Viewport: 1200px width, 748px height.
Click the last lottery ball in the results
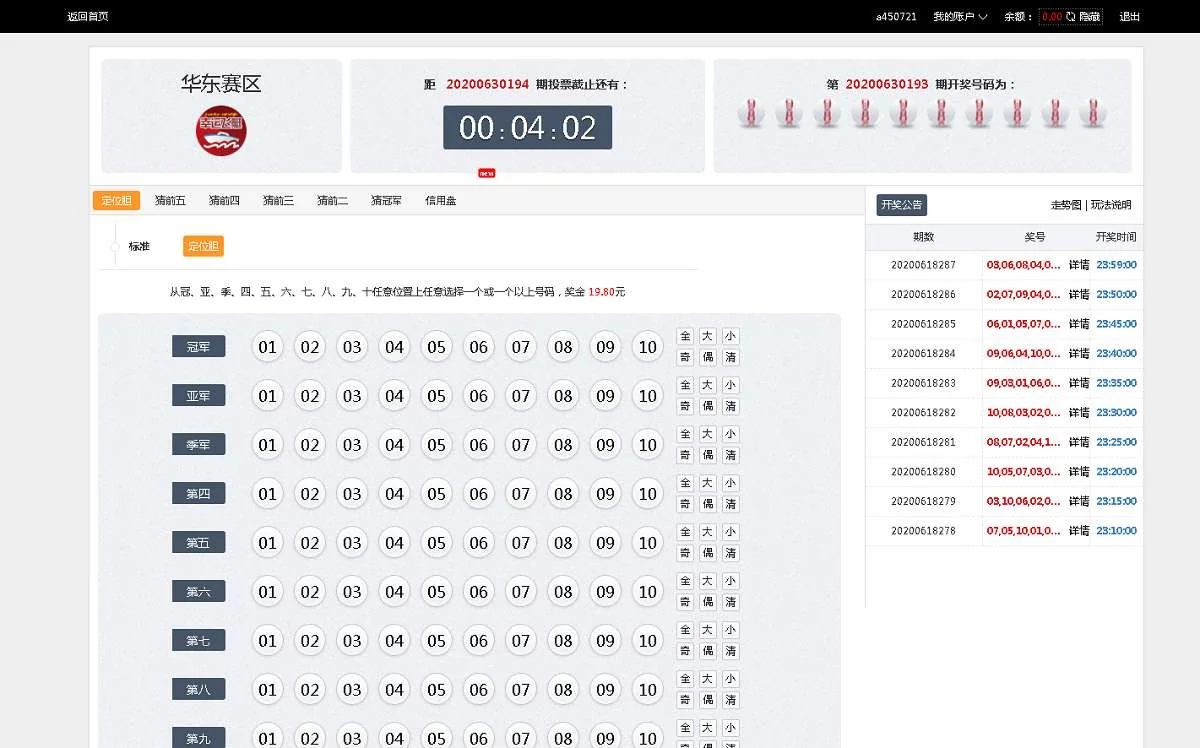point(1093,113)
